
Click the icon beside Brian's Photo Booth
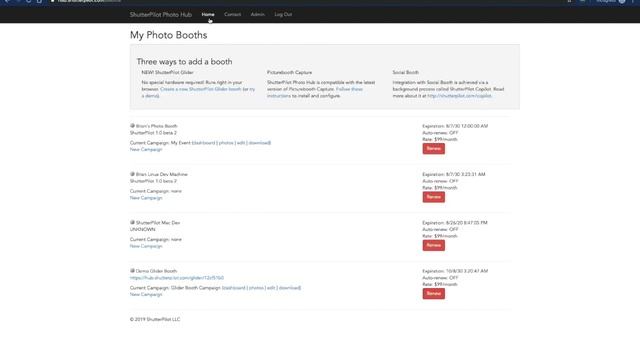point(132,126)
